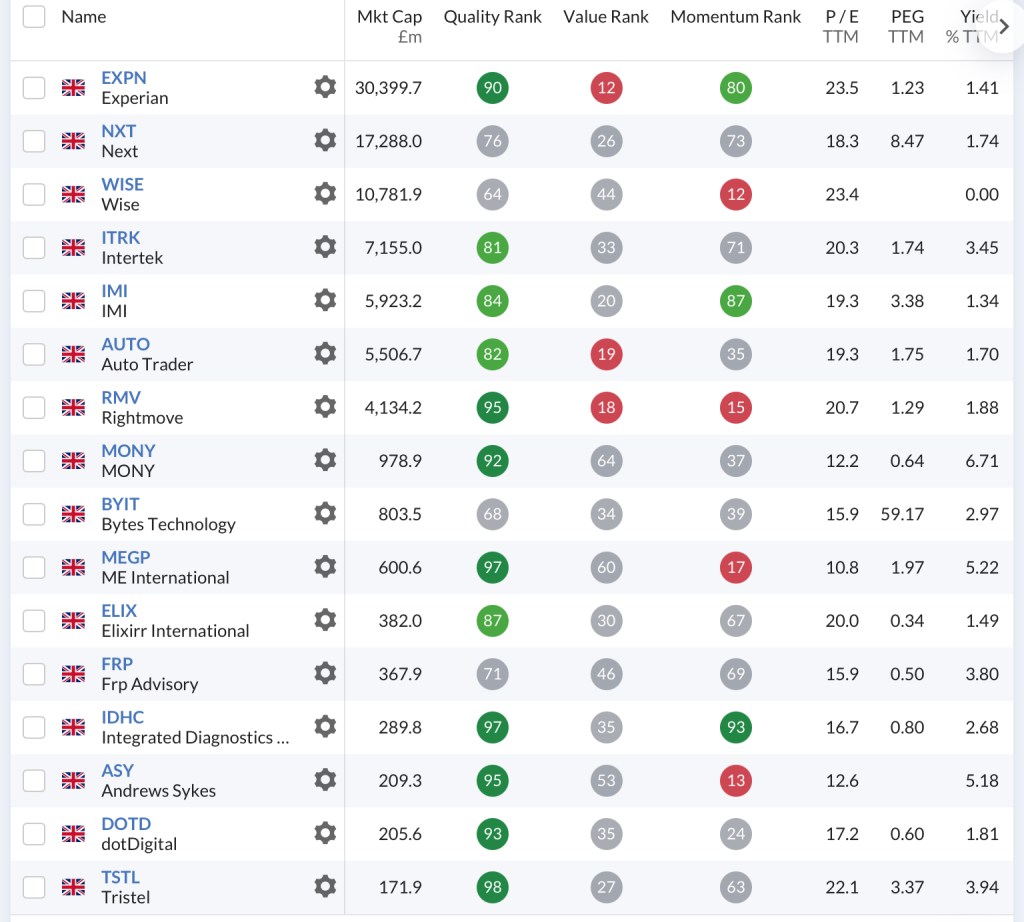Select the Next row checkbox
The height and width of the screenshot is (922, 1024).
tap(34, 141)
